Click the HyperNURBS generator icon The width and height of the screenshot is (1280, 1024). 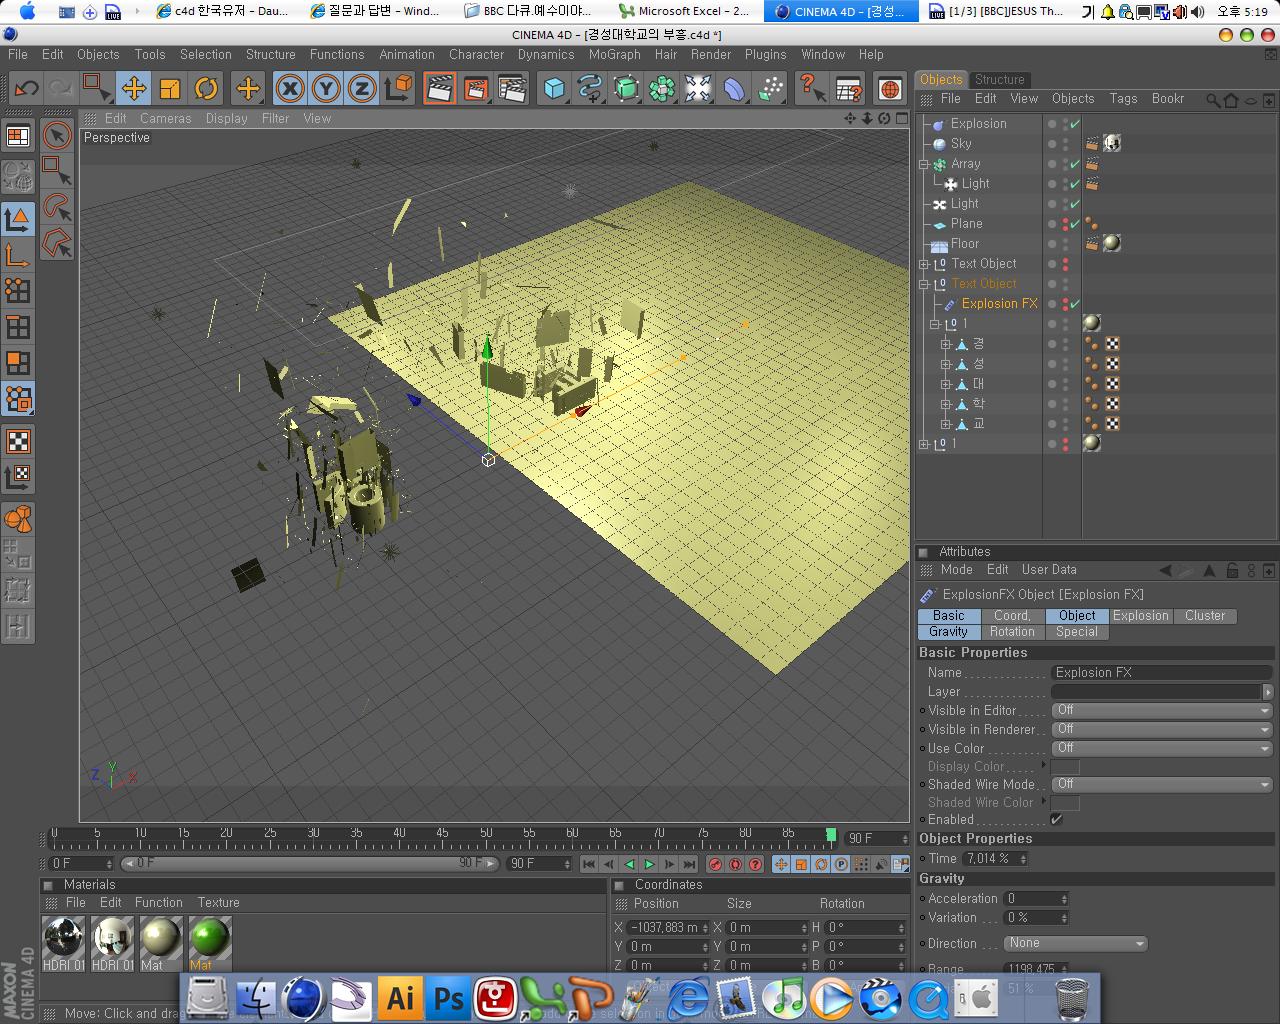626,88
